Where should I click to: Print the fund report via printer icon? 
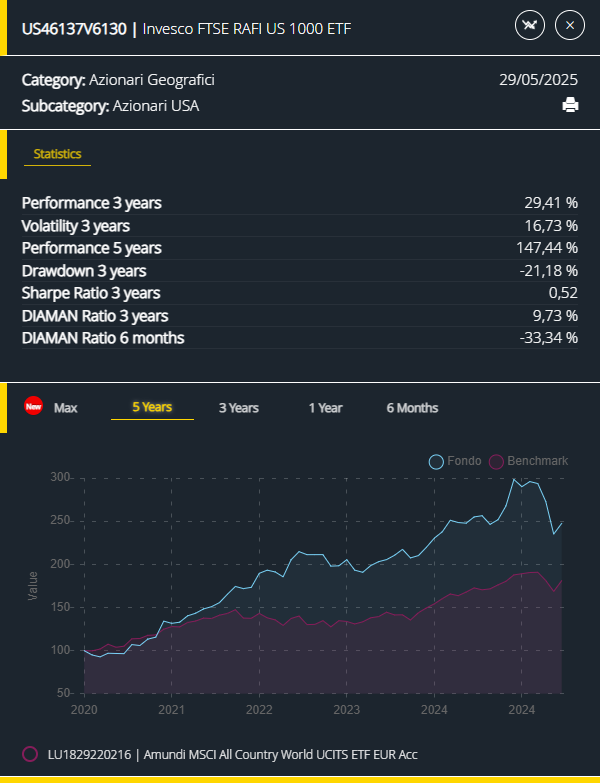pyautogui.click(x=570, y=105)
